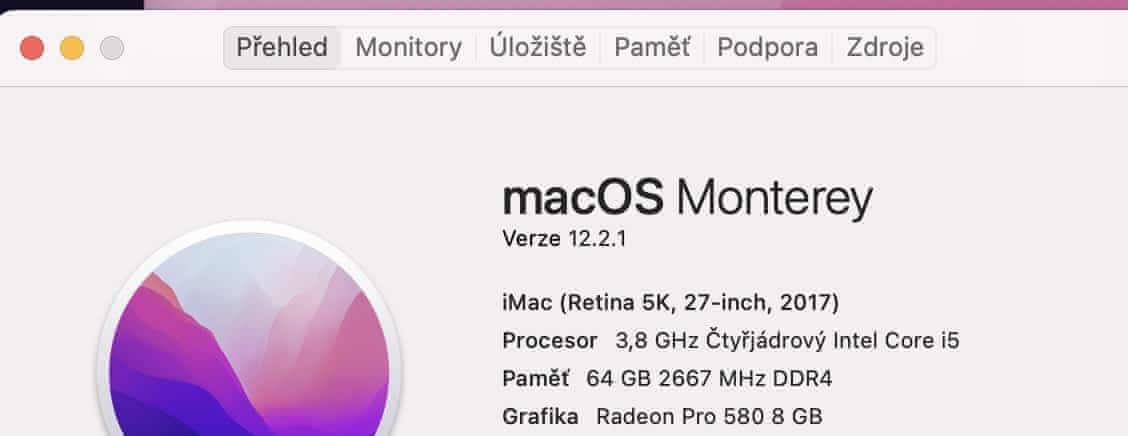Open the Podpora tab
1128x436 pixels.
tap(768, 47)
